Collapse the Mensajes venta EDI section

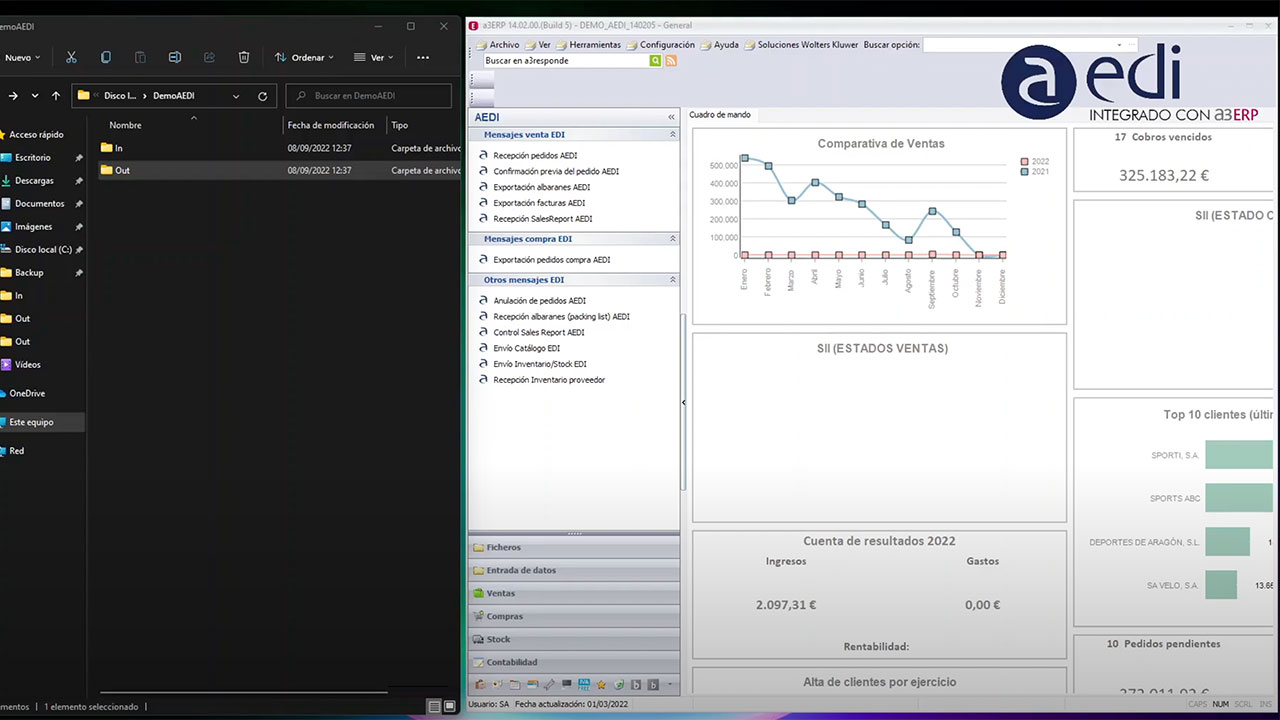pos(672,134)
